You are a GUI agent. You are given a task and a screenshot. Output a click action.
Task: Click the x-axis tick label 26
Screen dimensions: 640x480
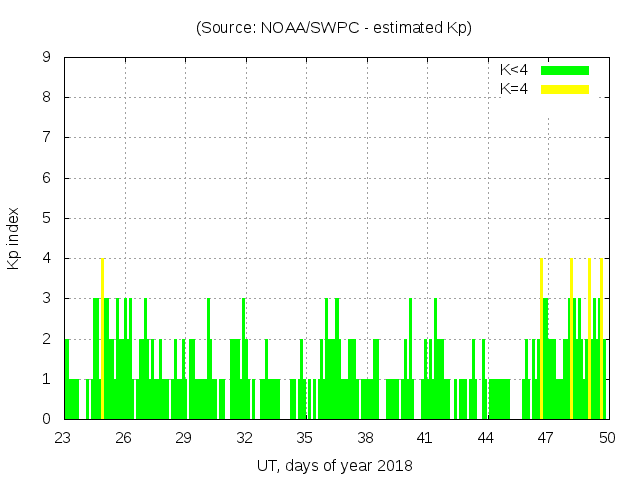(x=124, y=438)
